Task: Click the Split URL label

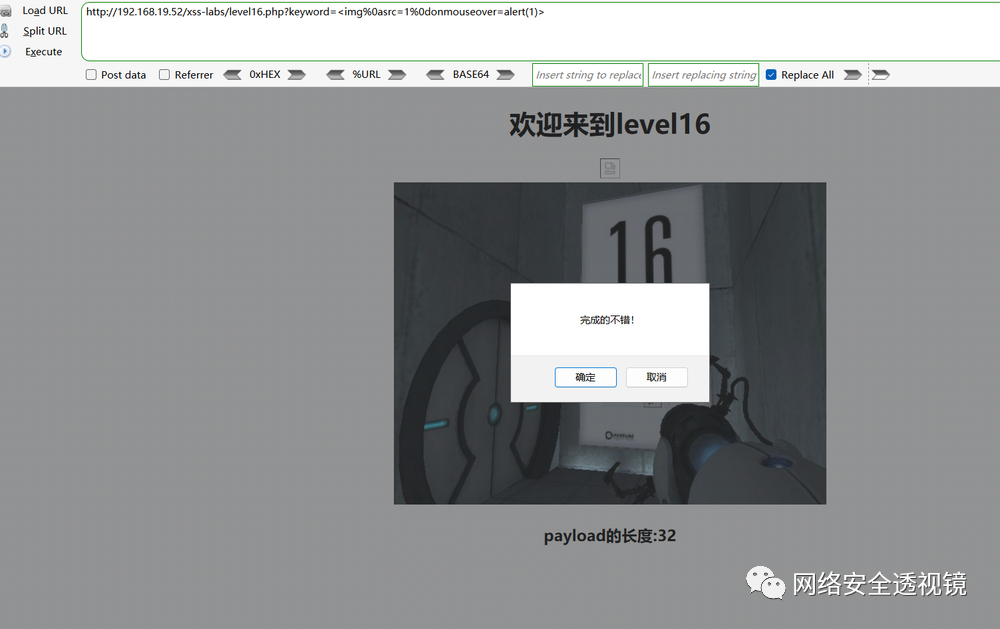Action: (x=45, y=31)
